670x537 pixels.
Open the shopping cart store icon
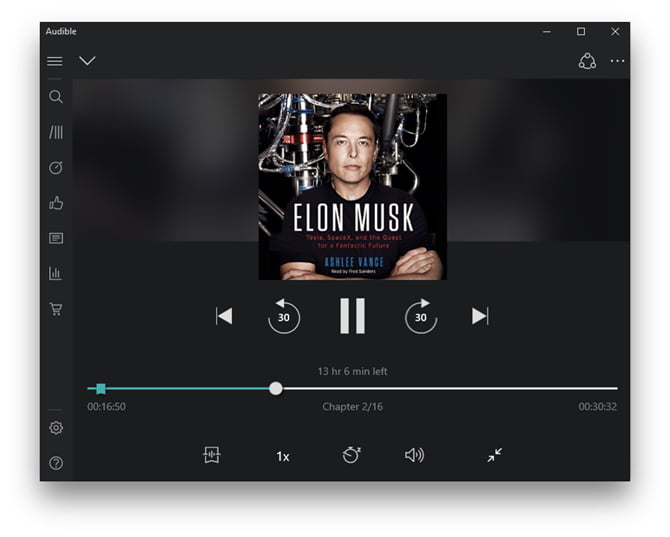56,309
